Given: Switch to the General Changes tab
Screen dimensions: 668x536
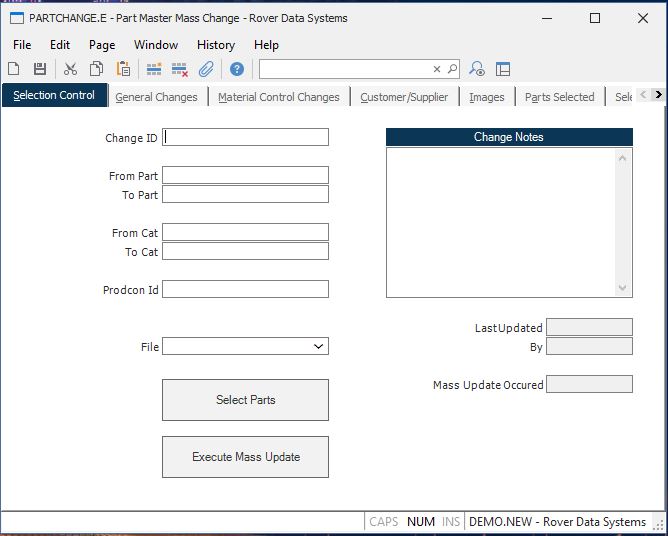Looking at the screenshot, I should tap(156, 97).
